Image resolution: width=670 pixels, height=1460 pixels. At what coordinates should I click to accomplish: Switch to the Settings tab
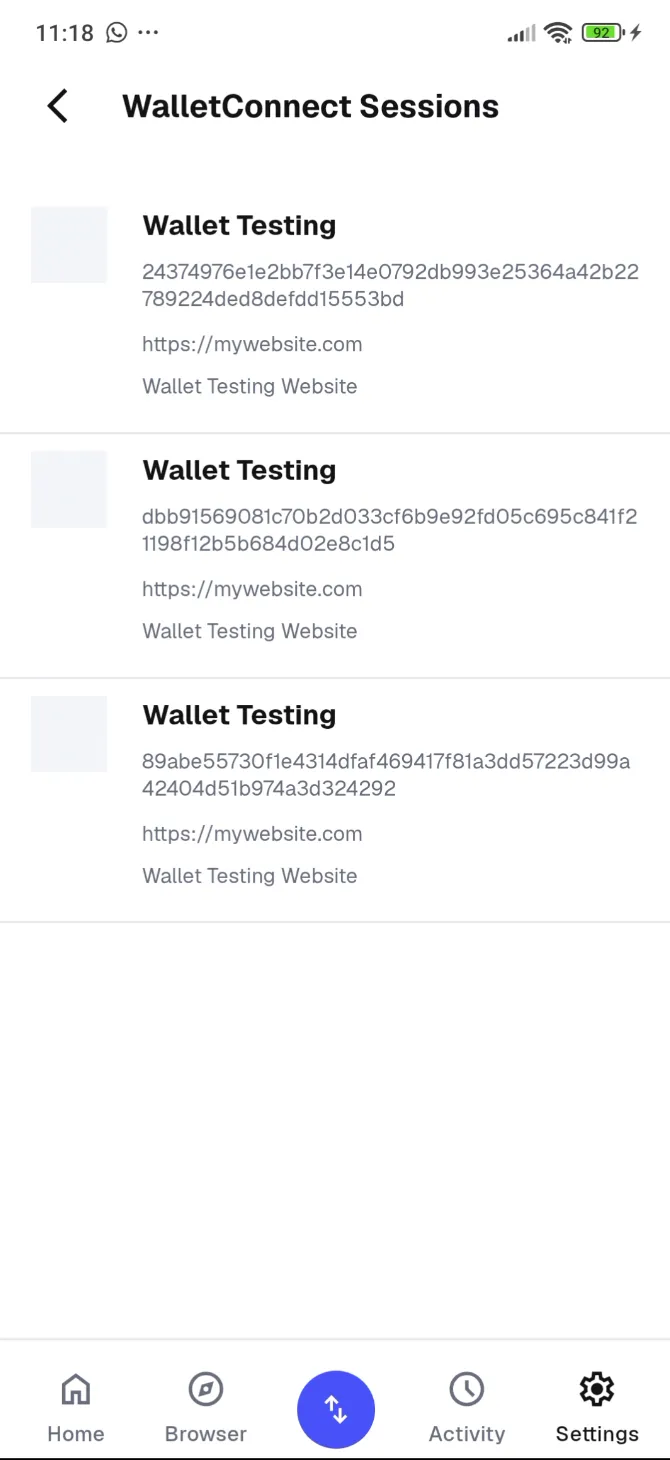coord(596,1405)
